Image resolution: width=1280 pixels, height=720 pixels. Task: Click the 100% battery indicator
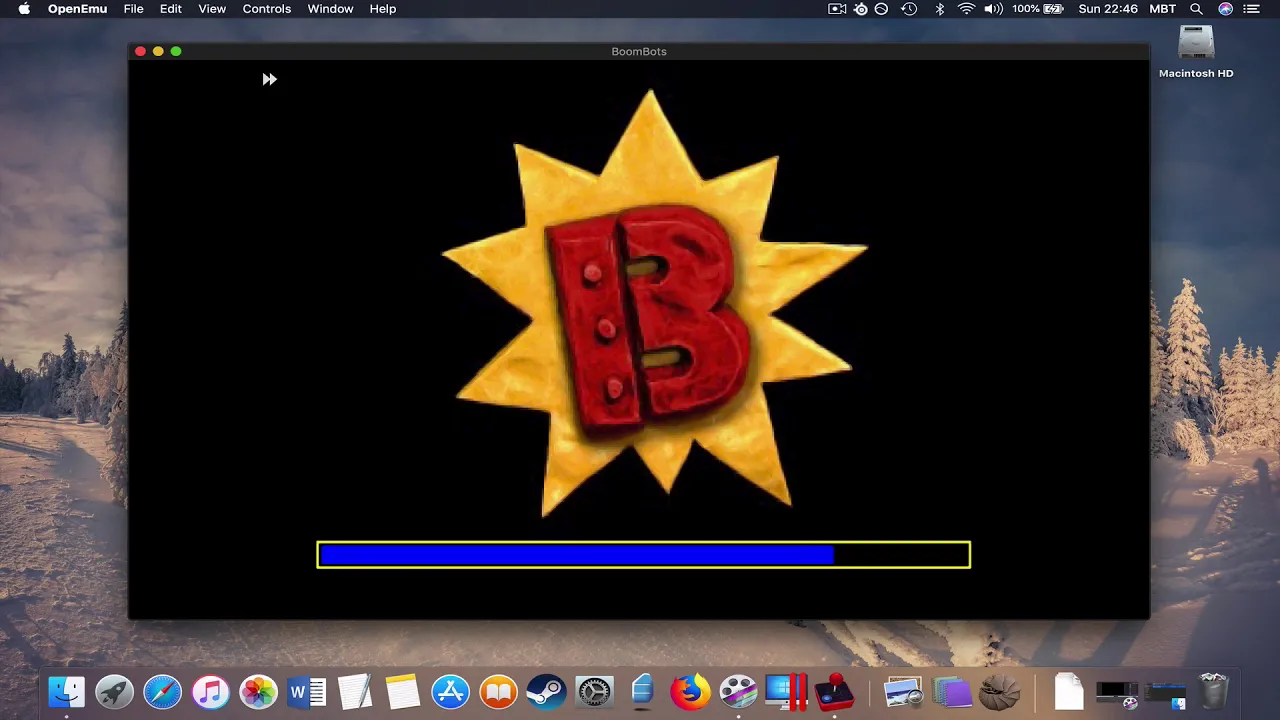click(x=1038, y=9)
